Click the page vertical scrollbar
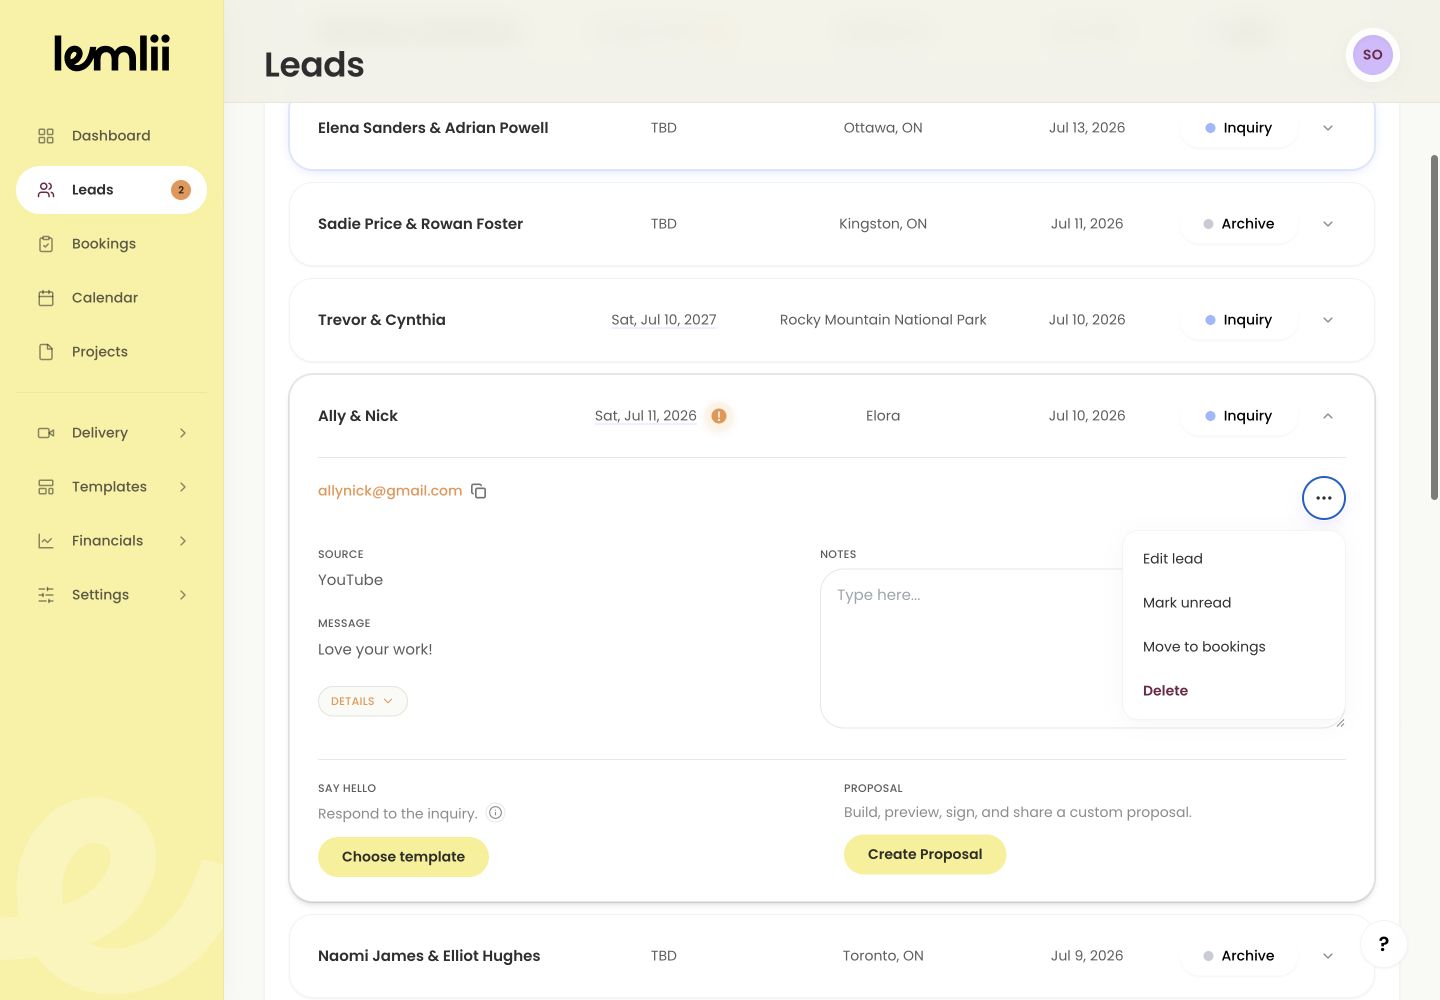 [1435, 327]
